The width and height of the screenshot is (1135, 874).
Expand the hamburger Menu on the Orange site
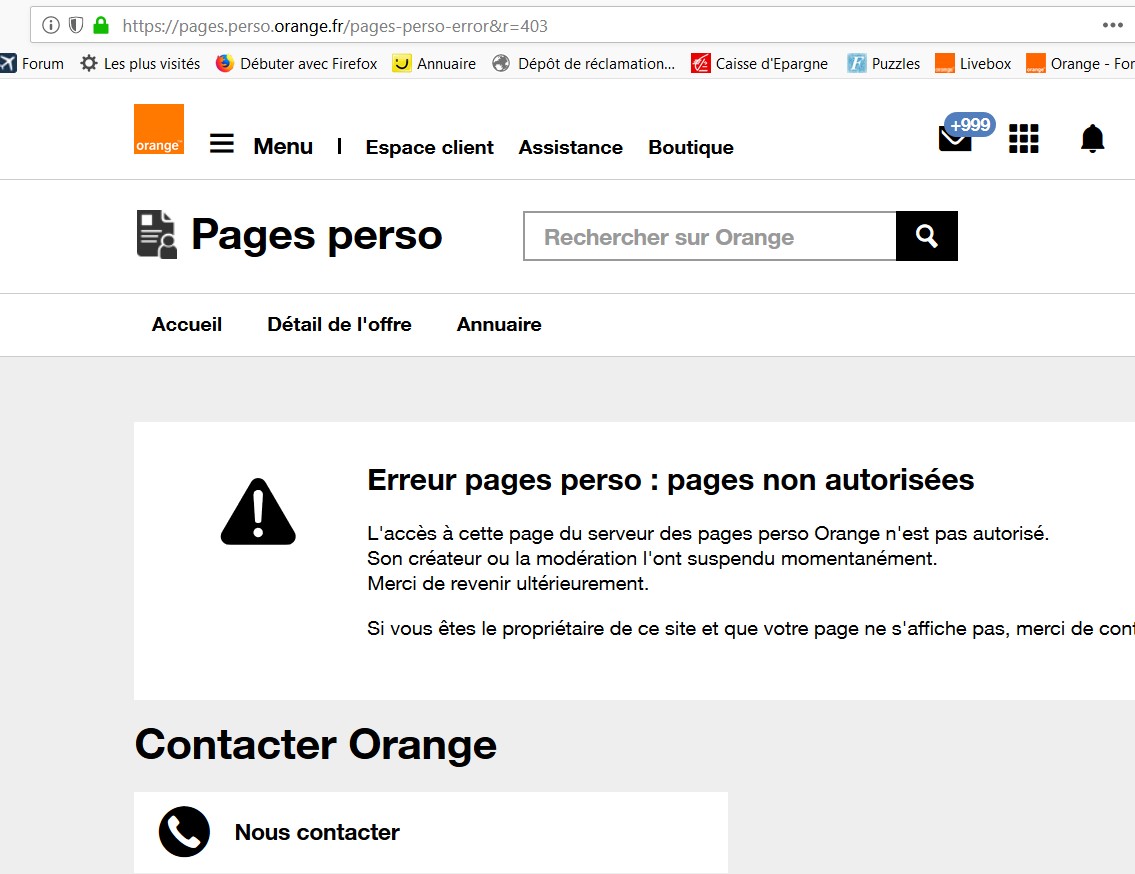click(221, 143)
